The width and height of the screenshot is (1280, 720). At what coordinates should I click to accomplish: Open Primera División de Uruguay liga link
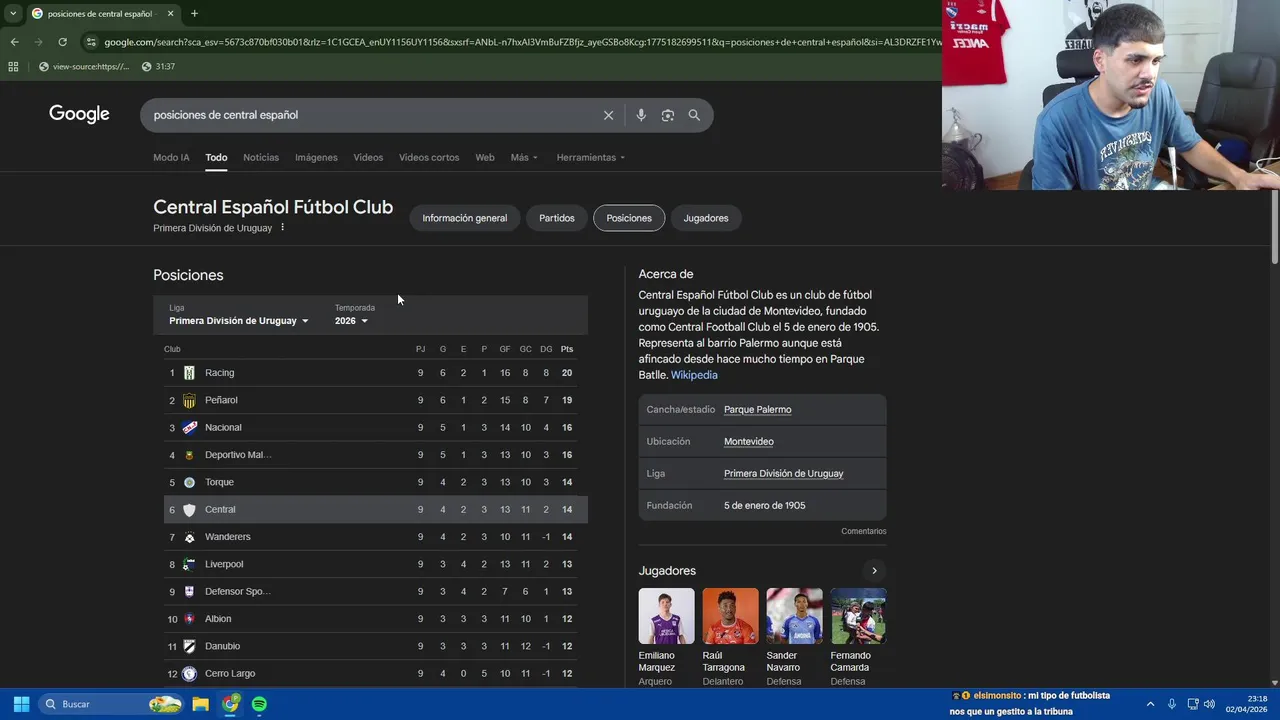tap(784, 473)
